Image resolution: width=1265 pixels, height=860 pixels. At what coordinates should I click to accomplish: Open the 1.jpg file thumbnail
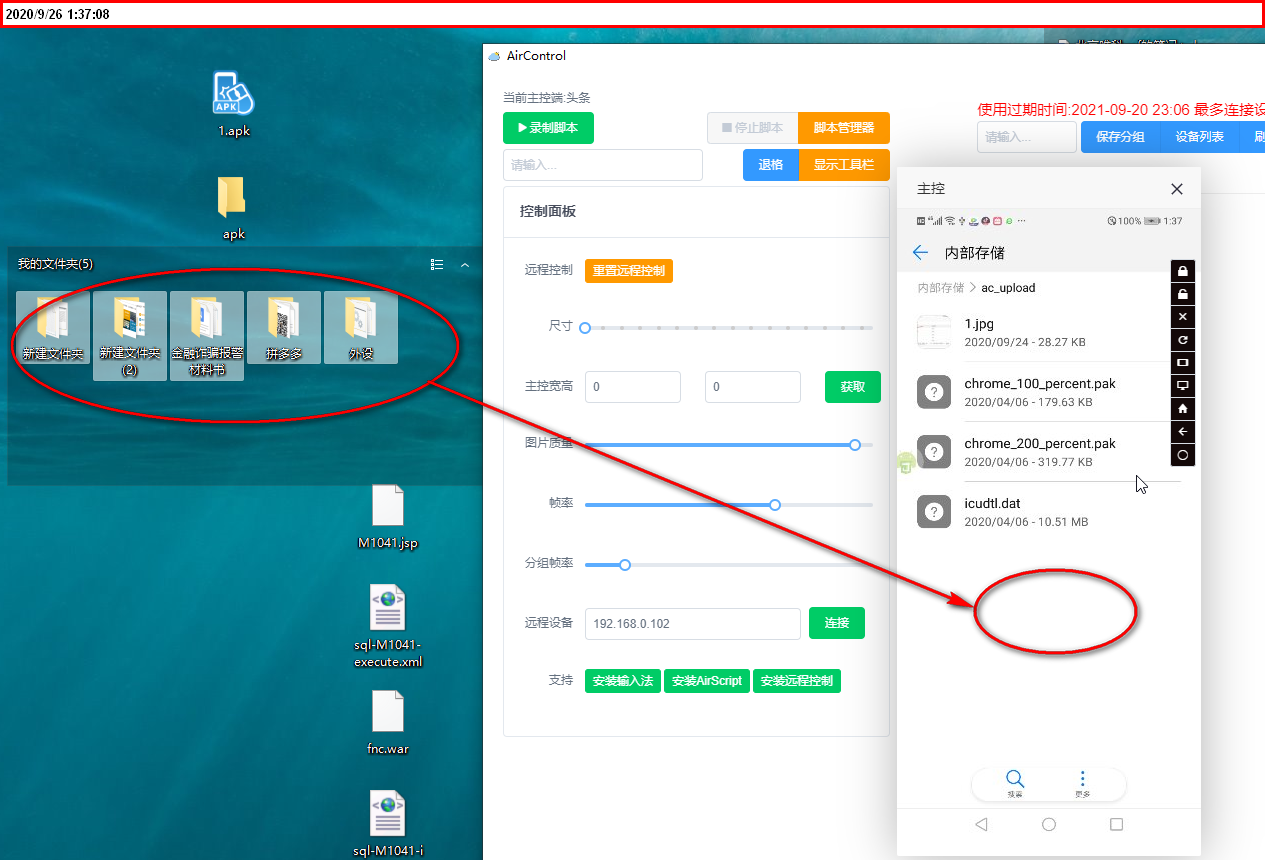coord(934,332)
